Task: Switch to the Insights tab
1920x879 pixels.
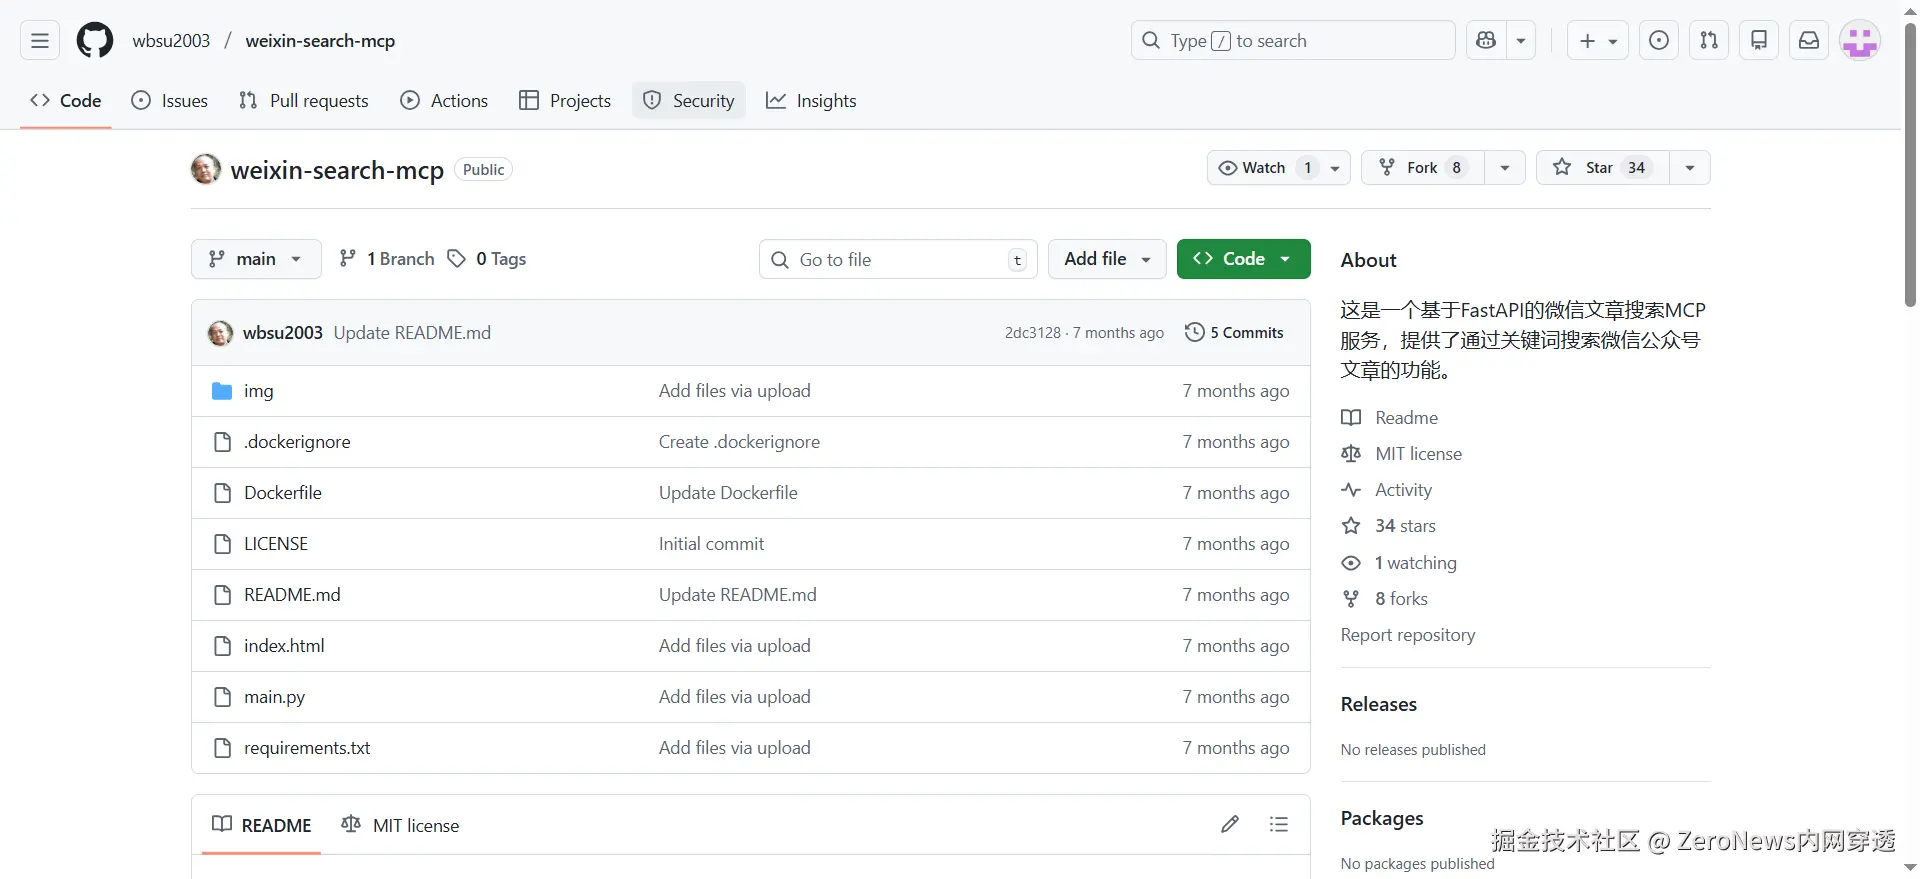Action: tap(811, 101)
